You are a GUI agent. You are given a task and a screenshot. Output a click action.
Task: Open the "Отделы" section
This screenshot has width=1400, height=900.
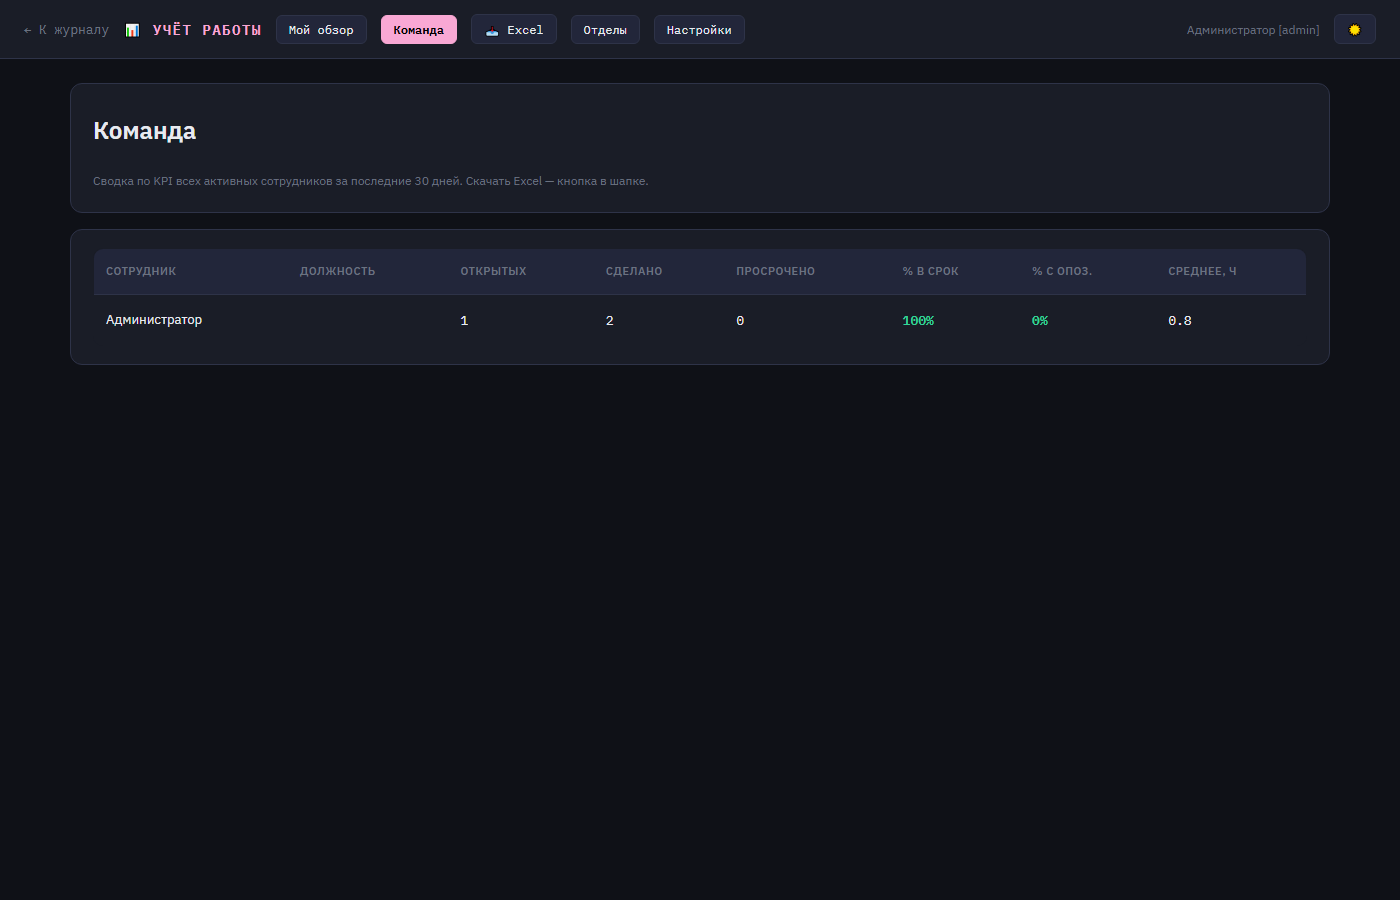[605, 30]
